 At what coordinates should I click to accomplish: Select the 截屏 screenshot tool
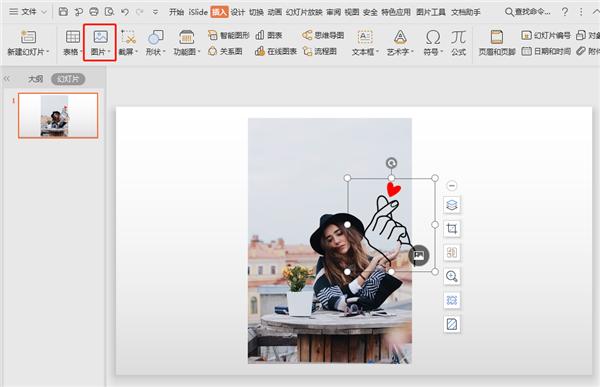(128, 42)
